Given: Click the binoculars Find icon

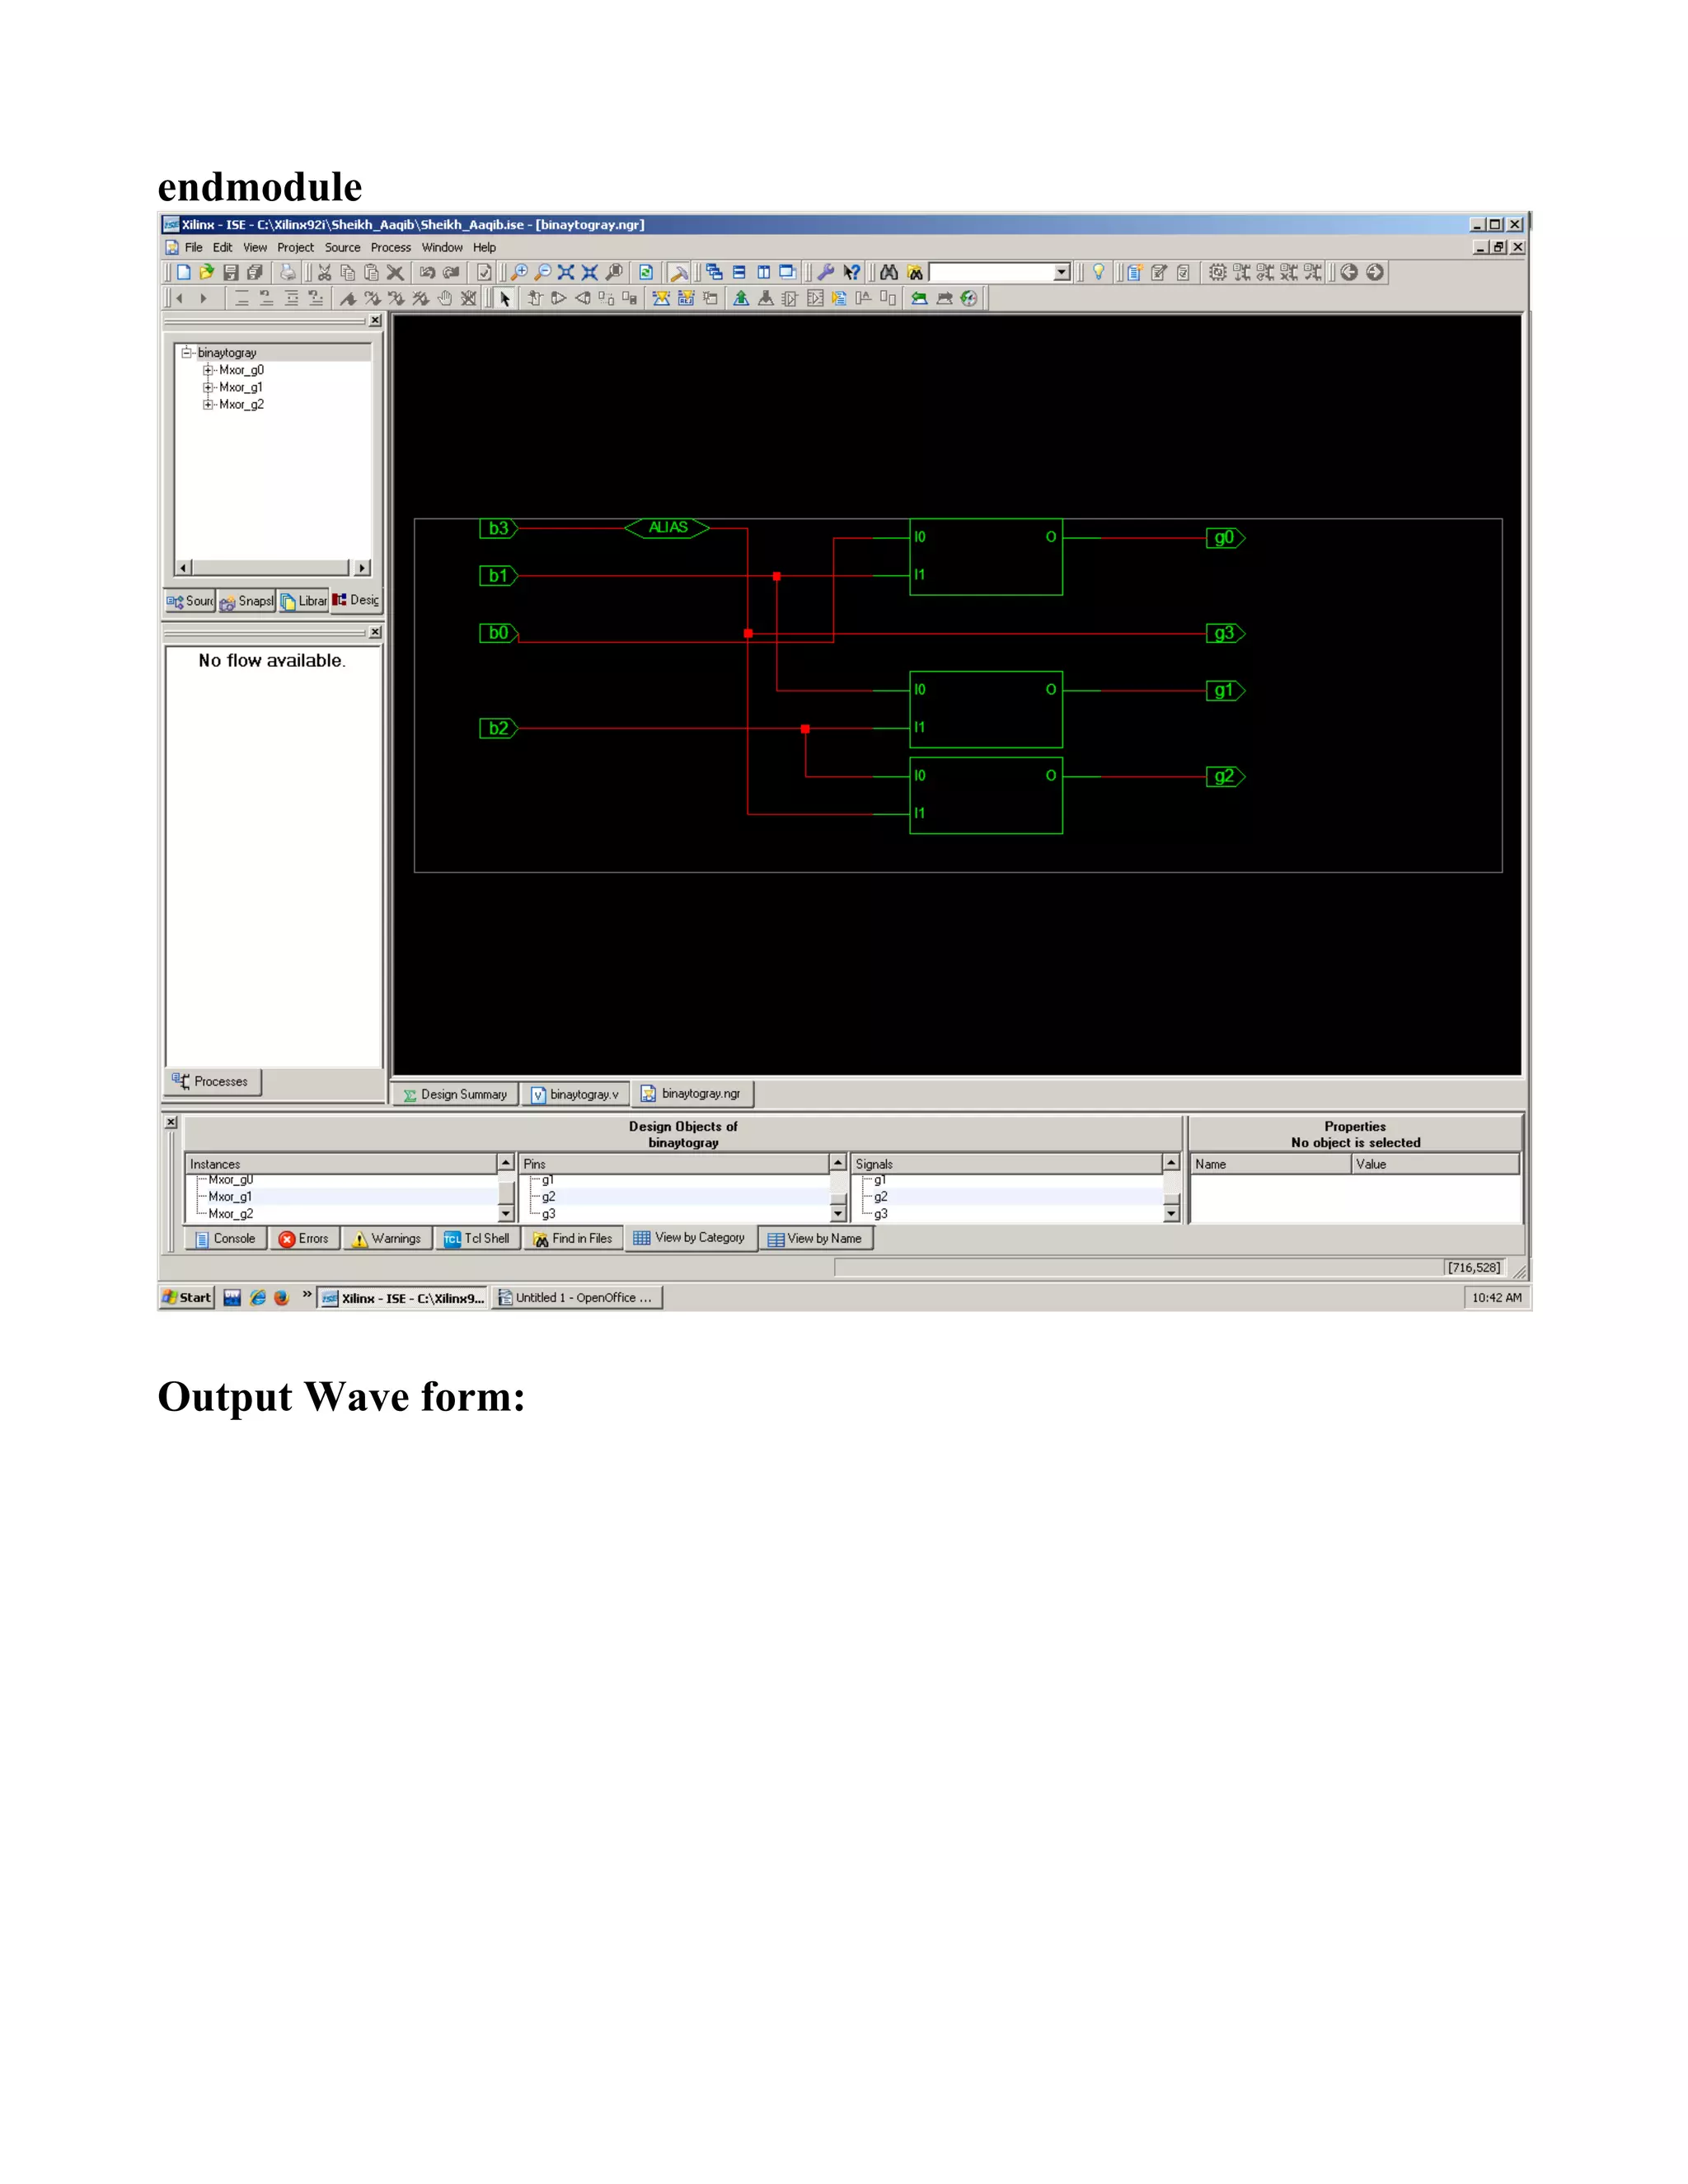Looking at the screenshot, I should pos(889,272).
